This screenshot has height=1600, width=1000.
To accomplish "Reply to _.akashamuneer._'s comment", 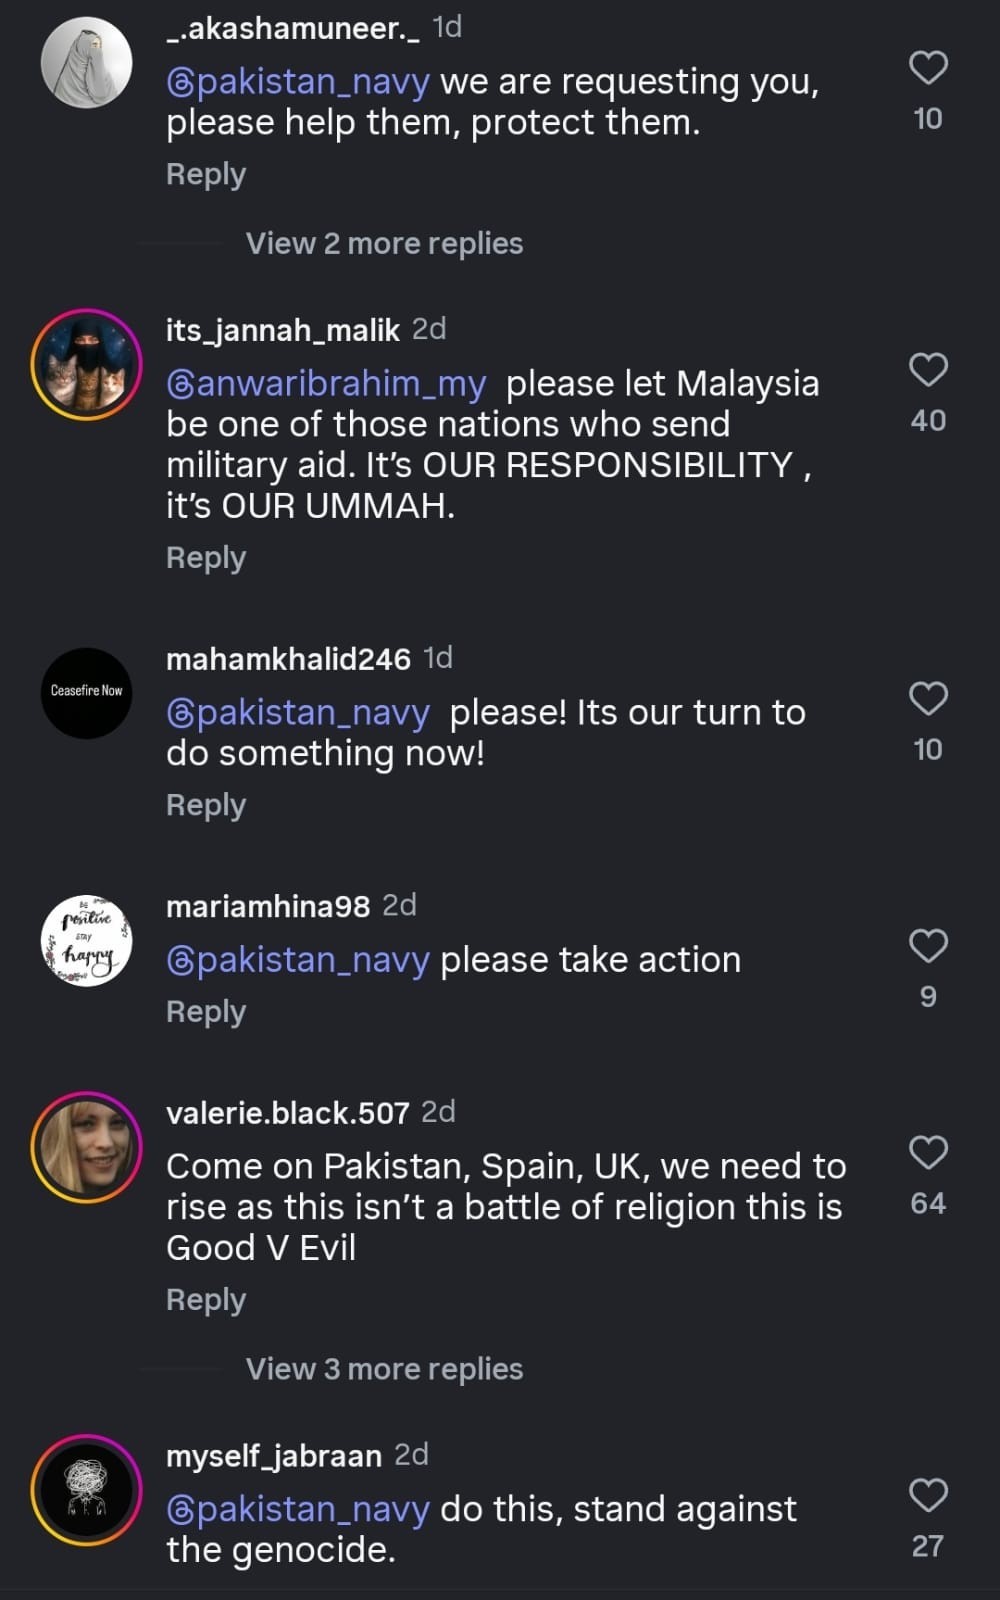I will (x=206, y=174).
